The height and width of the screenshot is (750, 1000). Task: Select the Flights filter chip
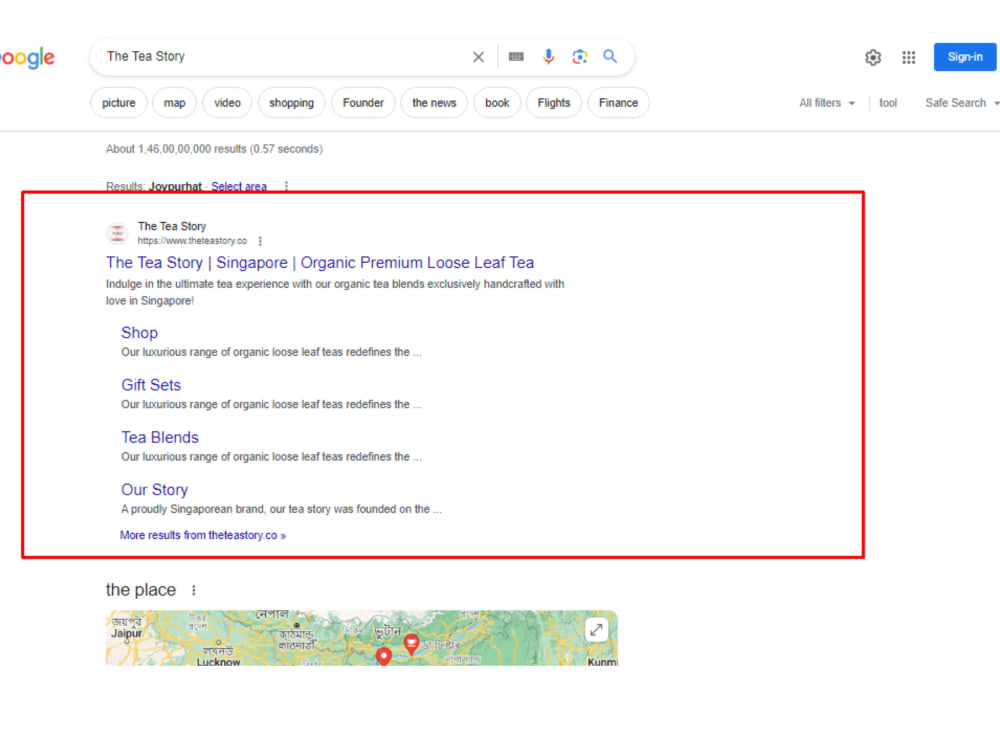[554, 103]
